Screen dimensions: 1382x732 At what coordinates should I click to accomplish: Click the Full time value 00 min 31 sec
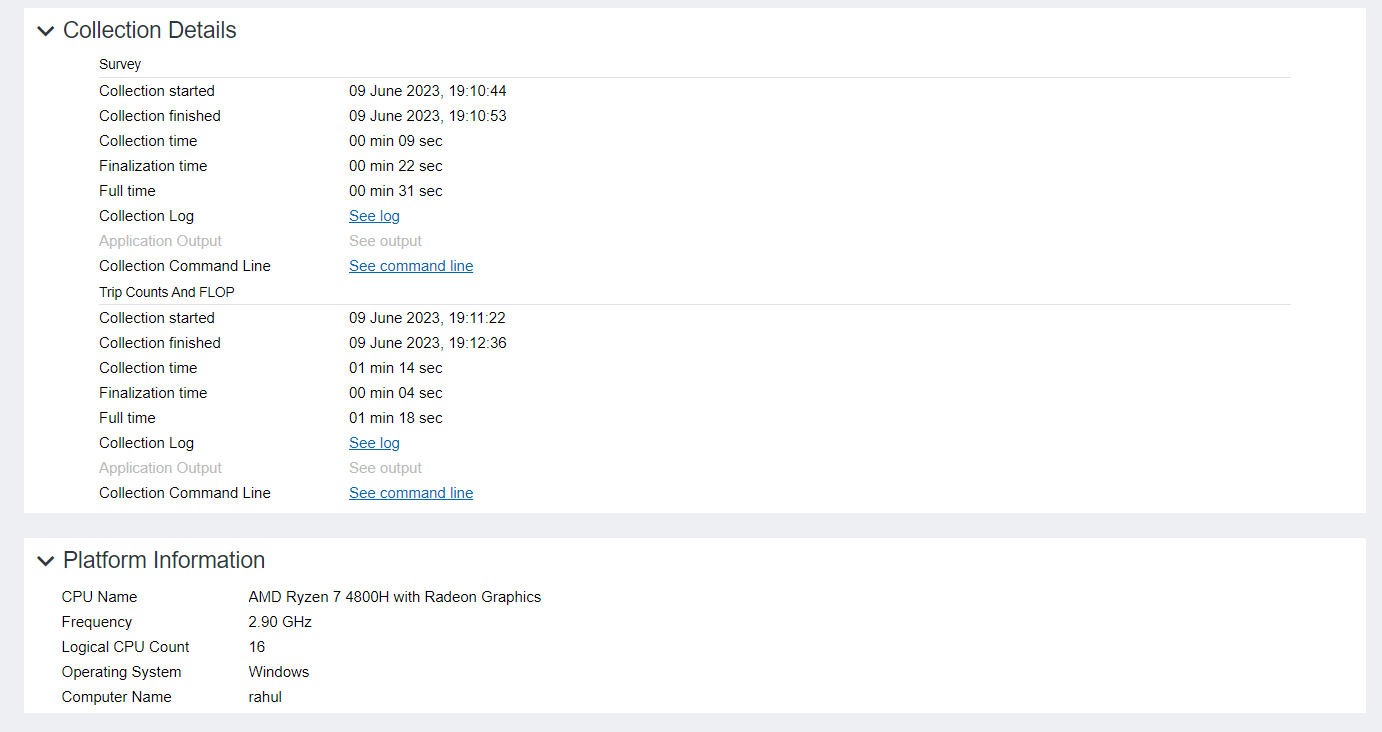[x=396, y=190]
